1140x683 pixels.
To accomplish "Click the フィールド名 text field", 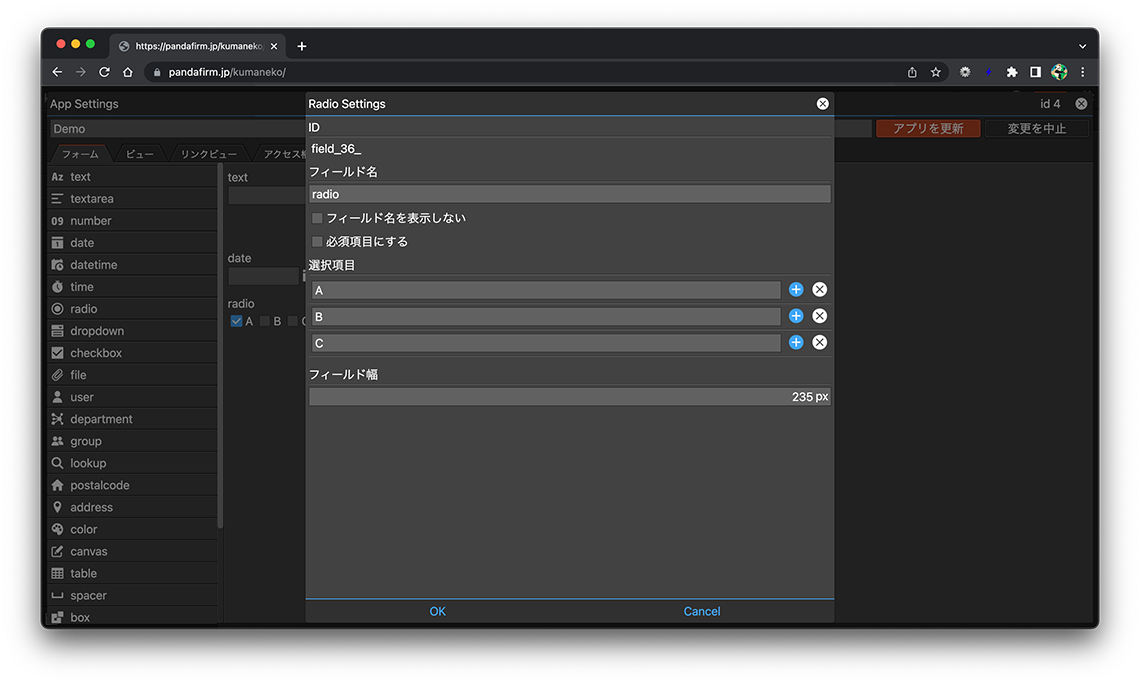I will (x=569, y=195).
